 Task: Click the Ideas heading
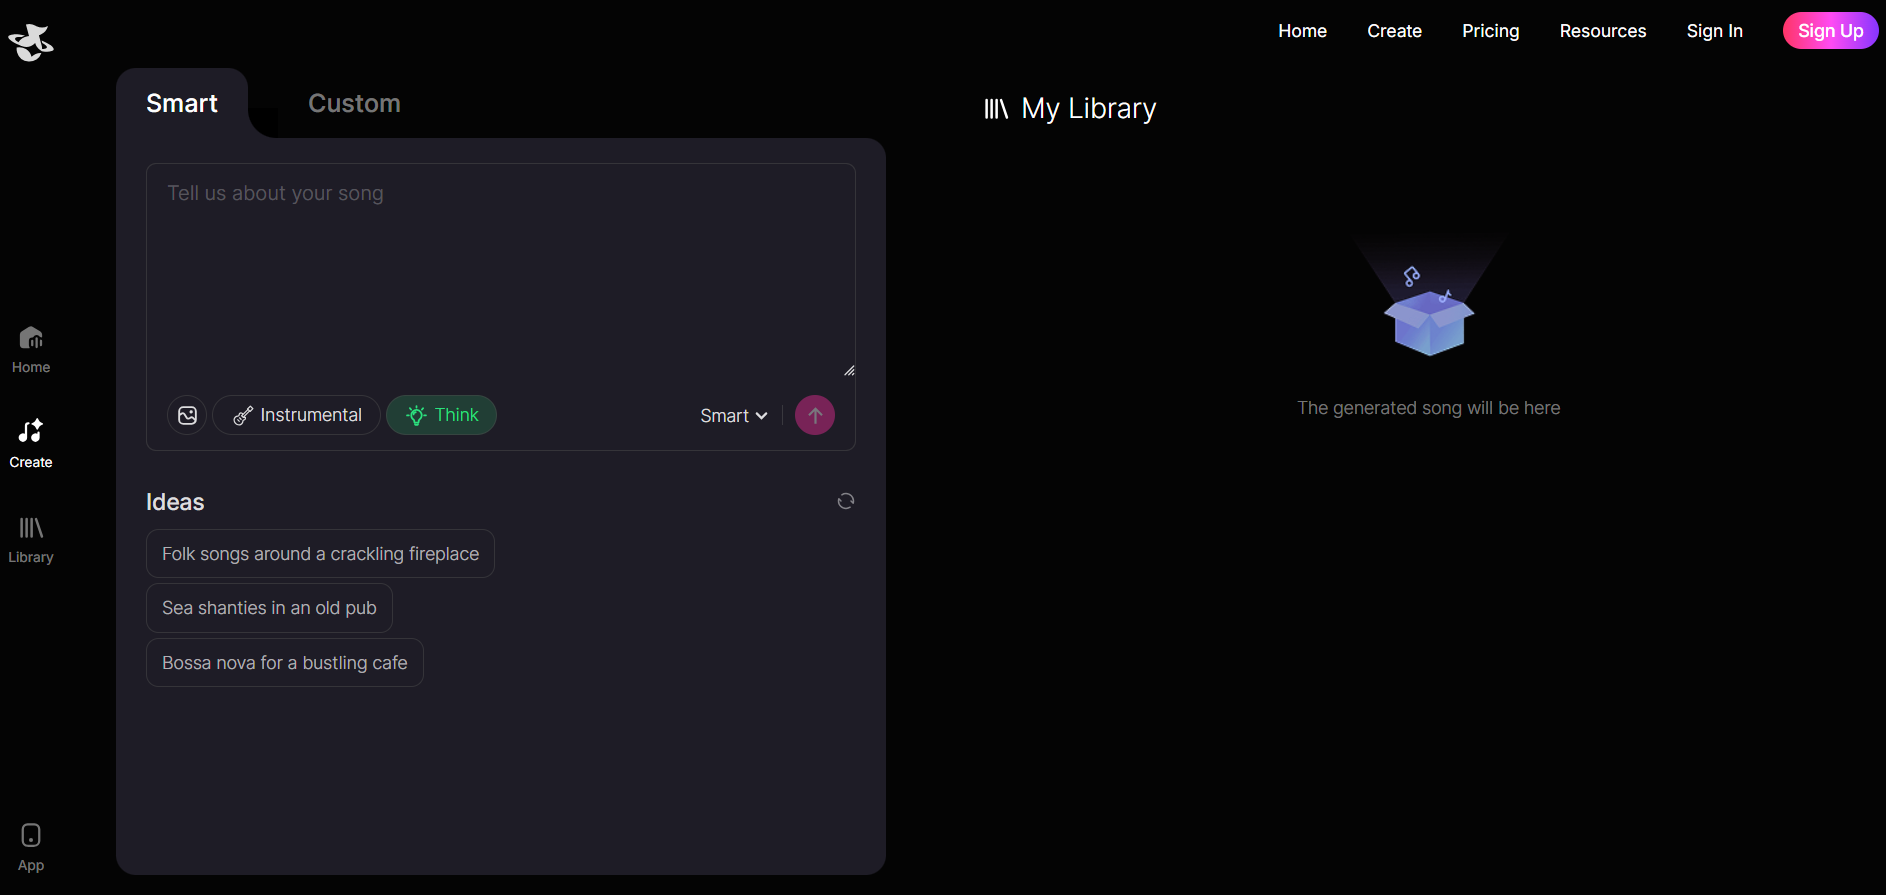175,502
